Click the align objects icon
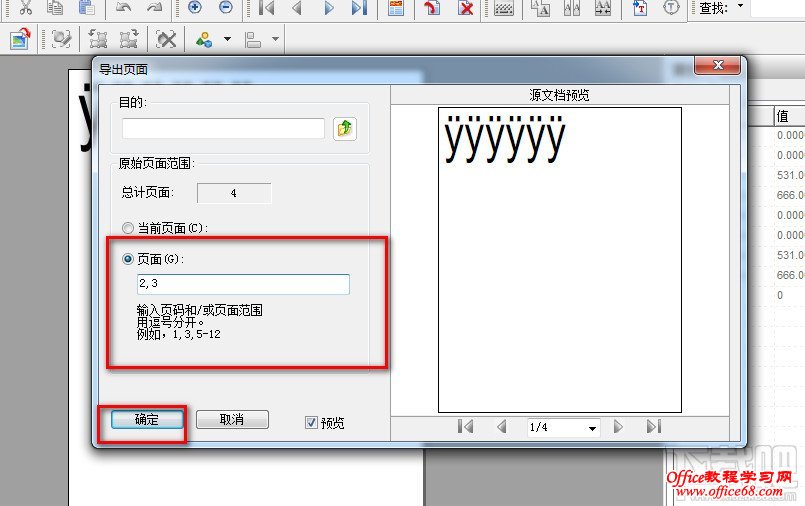 (x=252, y=40)
